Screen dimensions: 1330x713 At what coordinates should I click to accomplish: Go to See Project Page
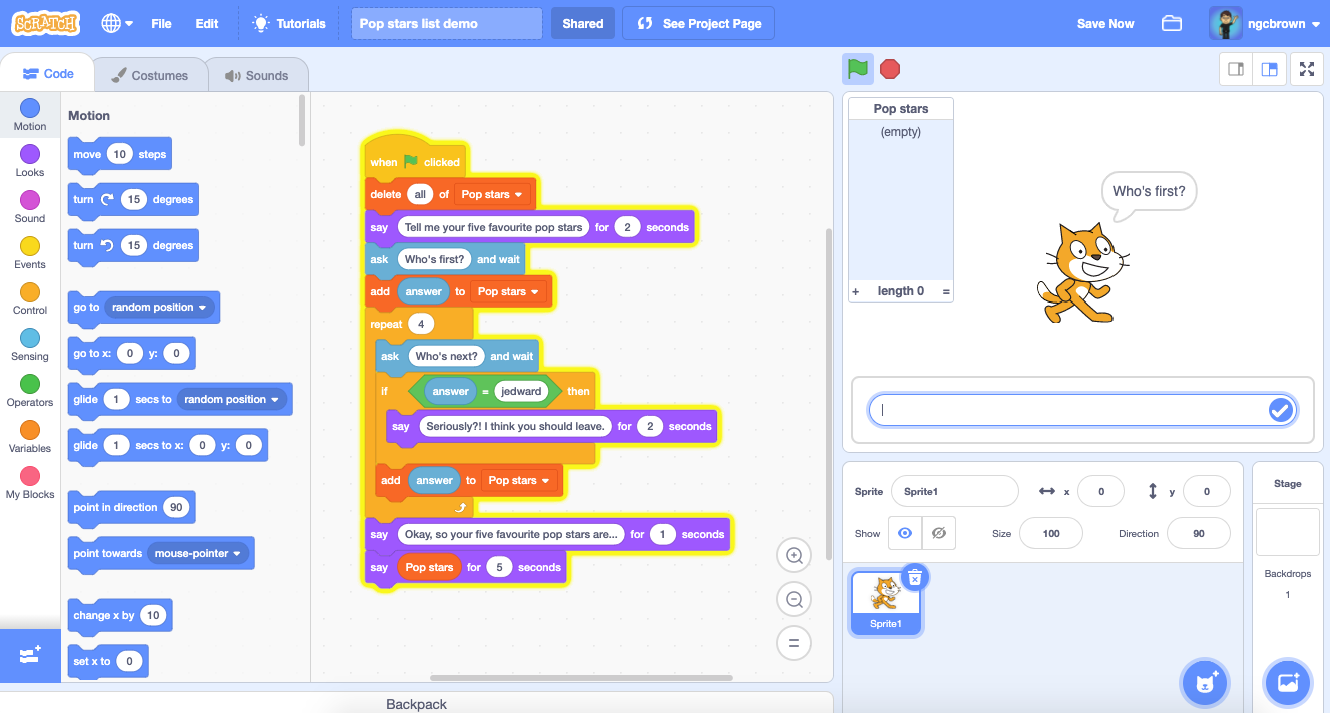tap(698, 23)
